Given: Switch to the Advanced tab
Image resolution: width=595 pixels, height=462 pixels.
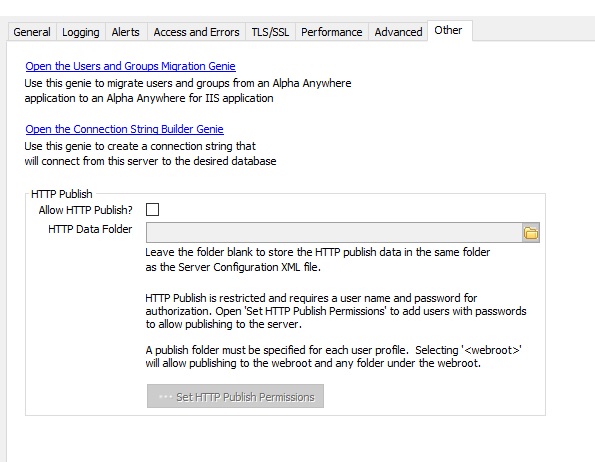Looking at the screenshot, I should pos(398,32).
